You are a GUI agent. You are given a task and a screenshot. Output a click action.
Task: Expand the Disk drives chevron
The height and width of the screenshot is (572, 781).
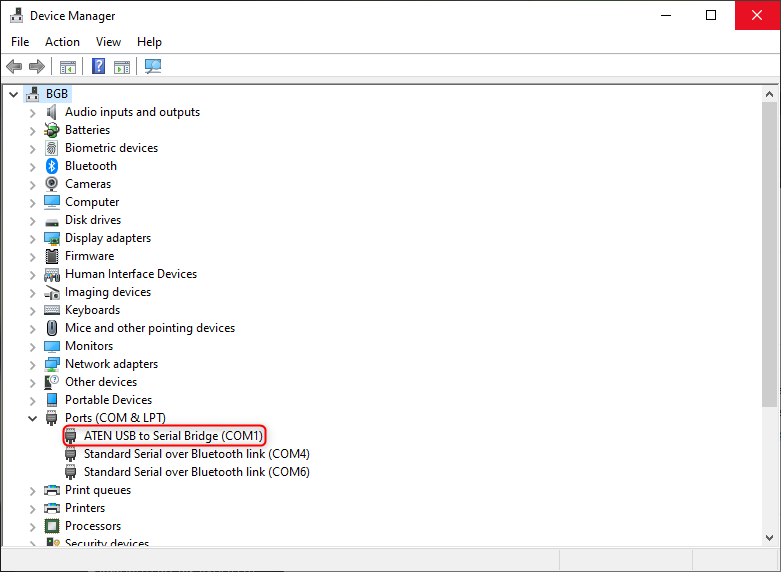tap(32, 221)
